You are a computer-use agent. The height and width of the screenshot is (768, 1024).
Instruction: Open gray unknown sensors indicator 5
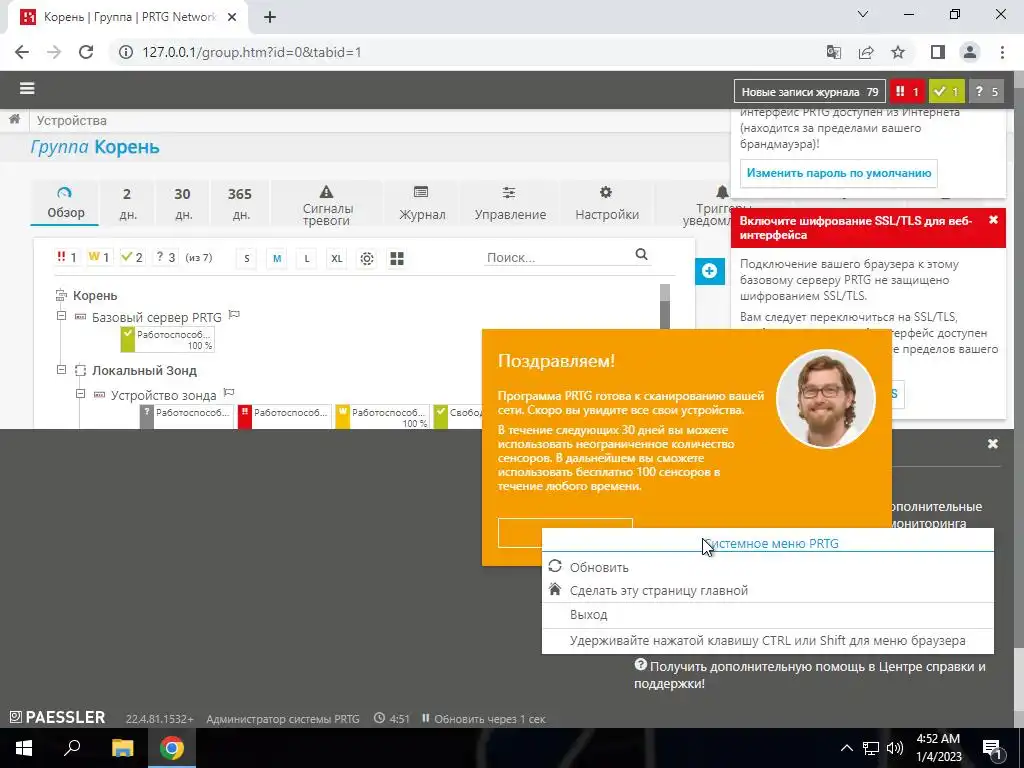click(x=986, y=92)
